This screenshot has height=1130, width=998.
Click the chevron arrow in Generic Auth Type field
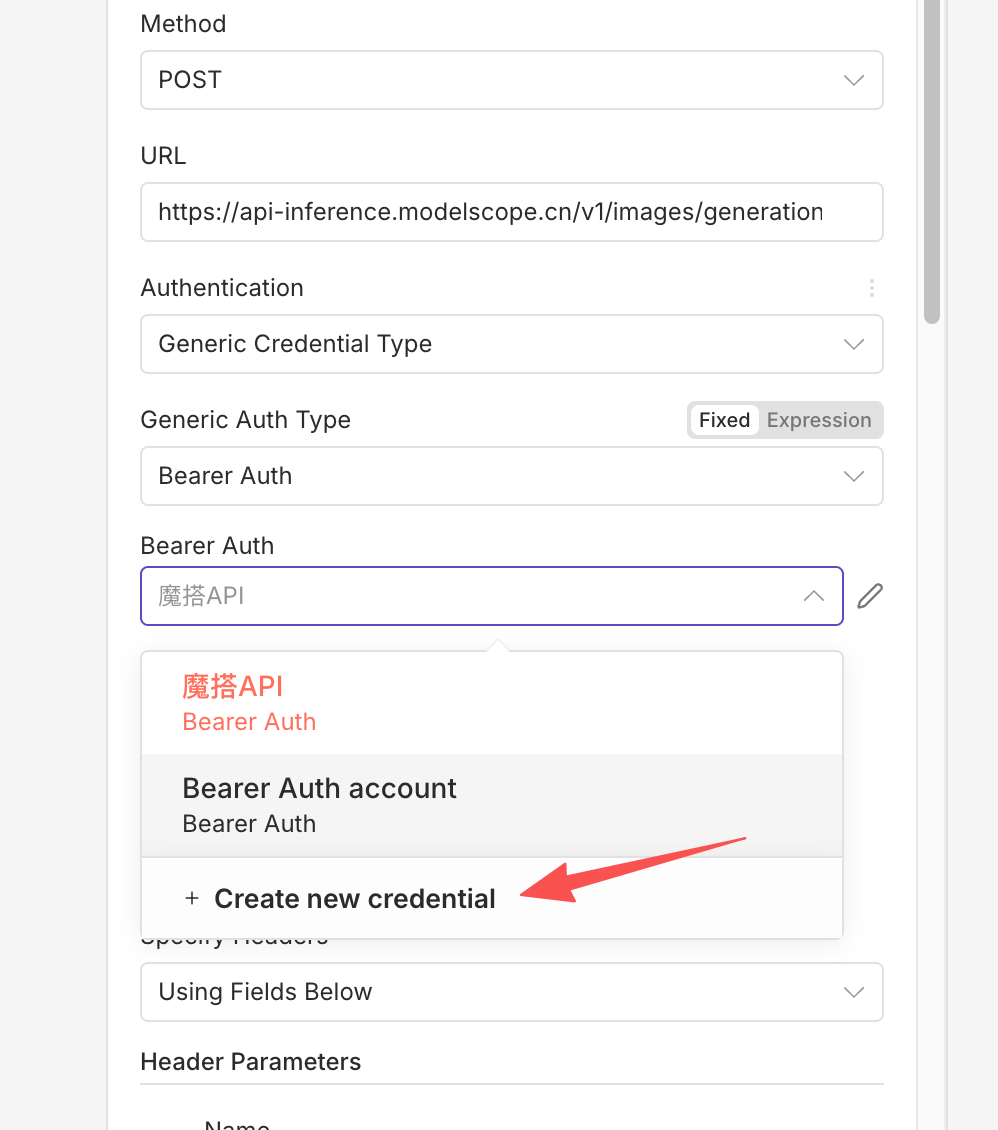[x=853, y=476]
